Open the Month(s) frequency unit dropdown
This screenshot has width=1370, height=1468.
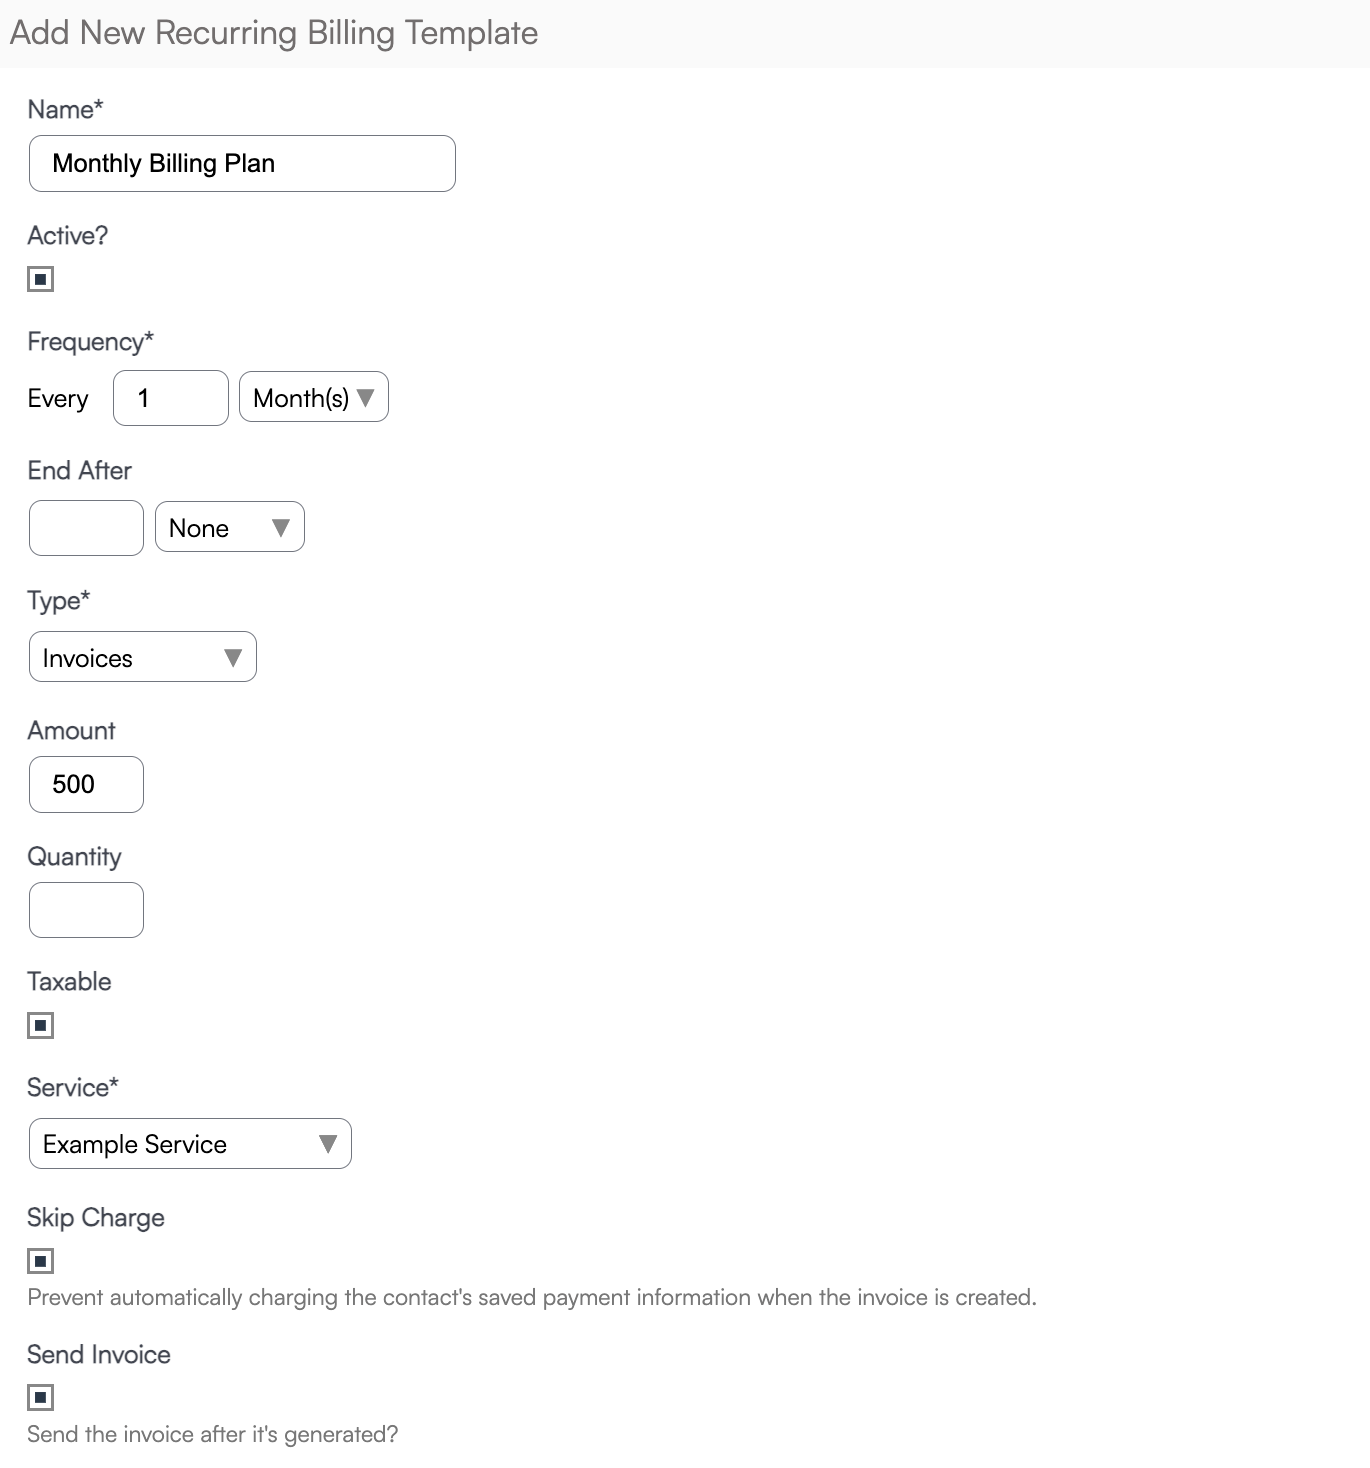point(314,397)
